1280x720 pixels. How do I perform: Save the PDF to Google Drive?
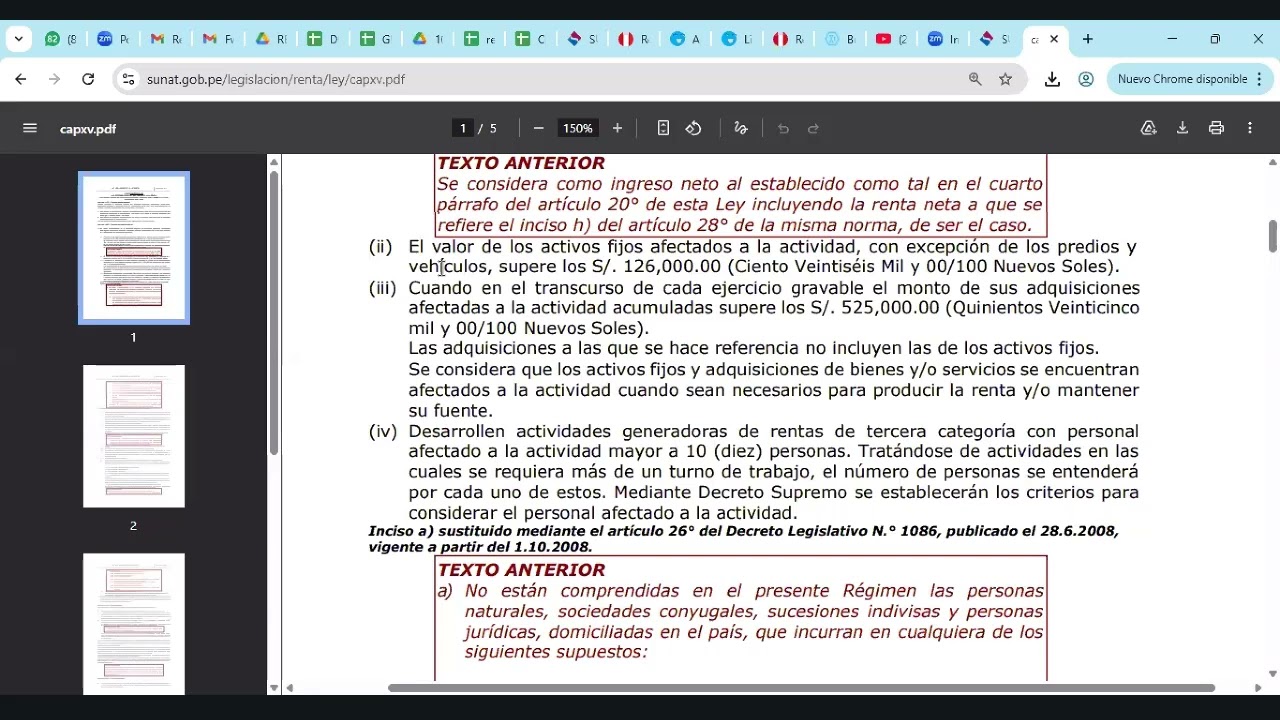(x=1148, y=128)
